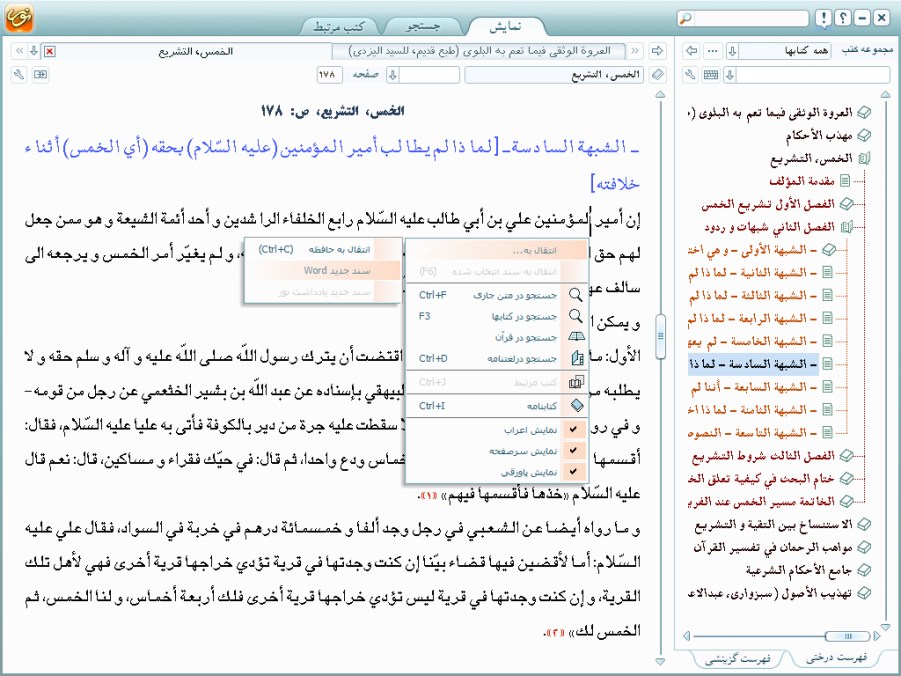This screenshot has width=901, height=676.
Task: Select the فهرست گزینشی tab
Action: [738, 659]
